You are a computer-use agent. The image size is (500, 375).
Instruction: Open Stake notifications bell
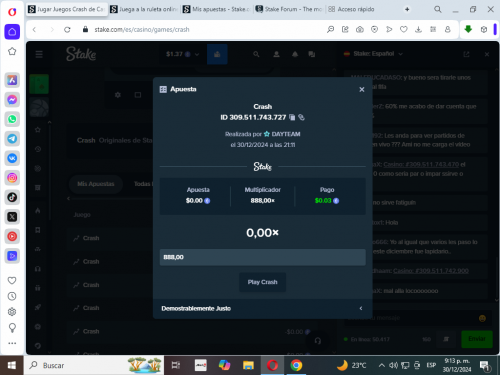pos(295,54)
